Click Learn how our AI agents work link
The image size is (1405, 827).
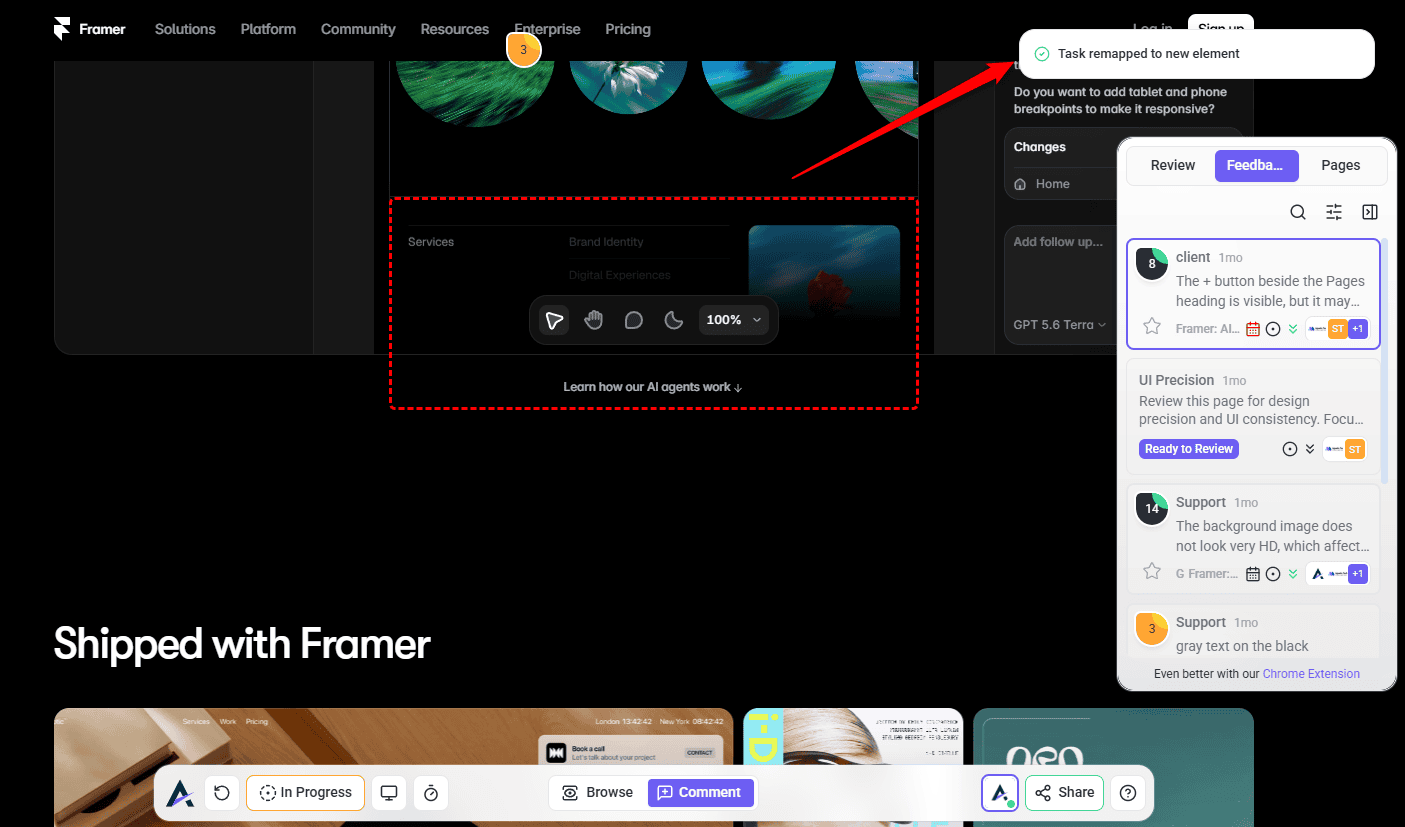(653, 387)
